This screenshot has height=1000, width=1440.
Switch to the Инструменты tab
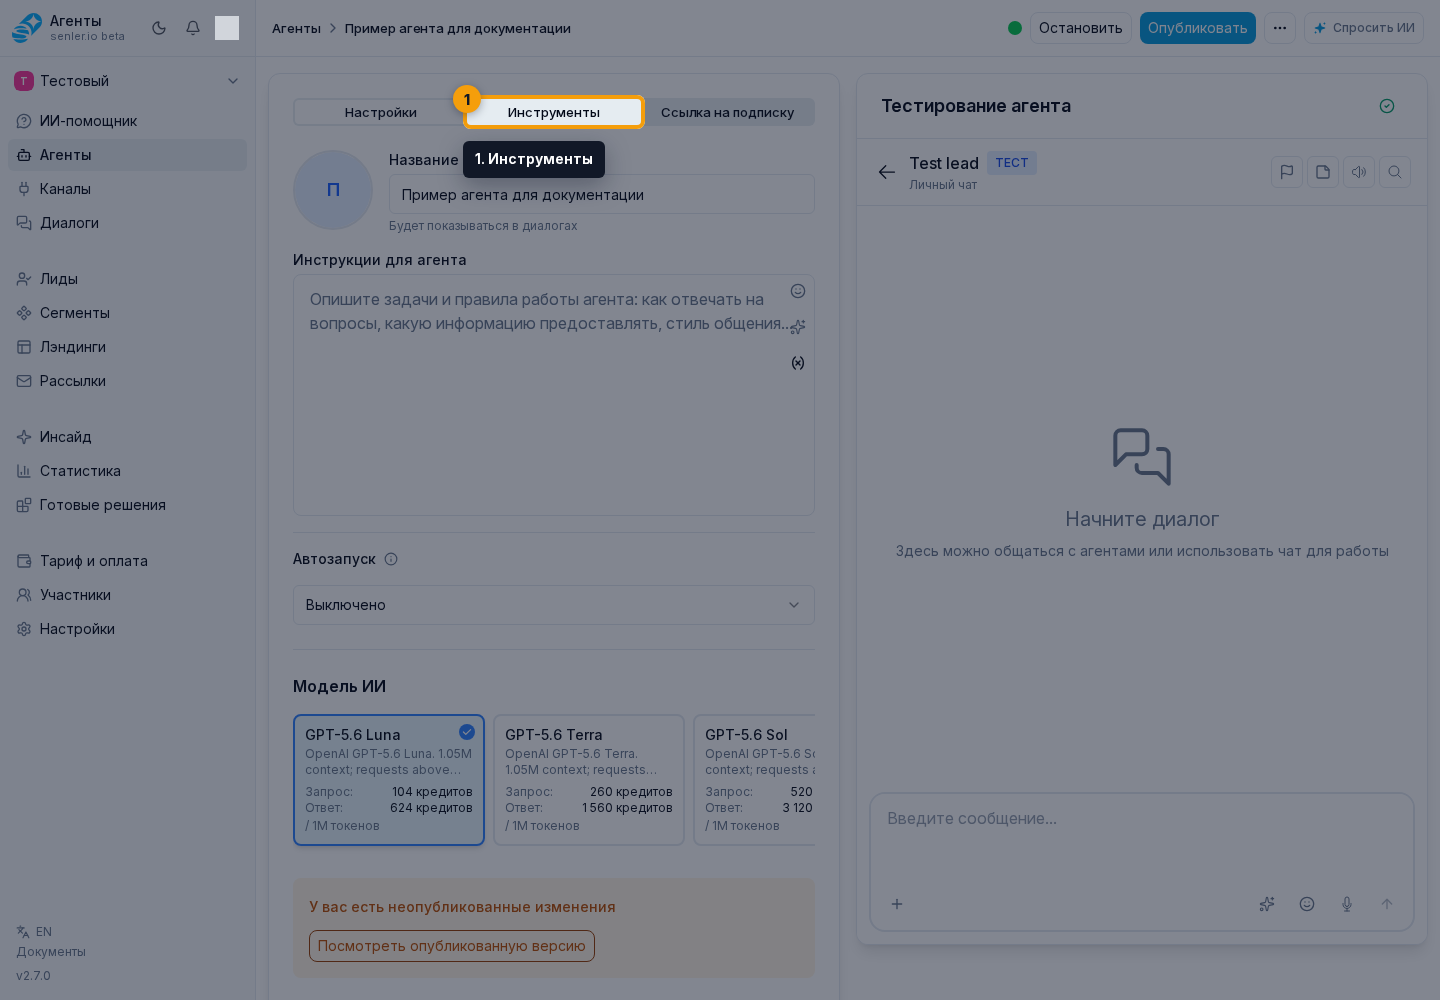tap(554, 112)
